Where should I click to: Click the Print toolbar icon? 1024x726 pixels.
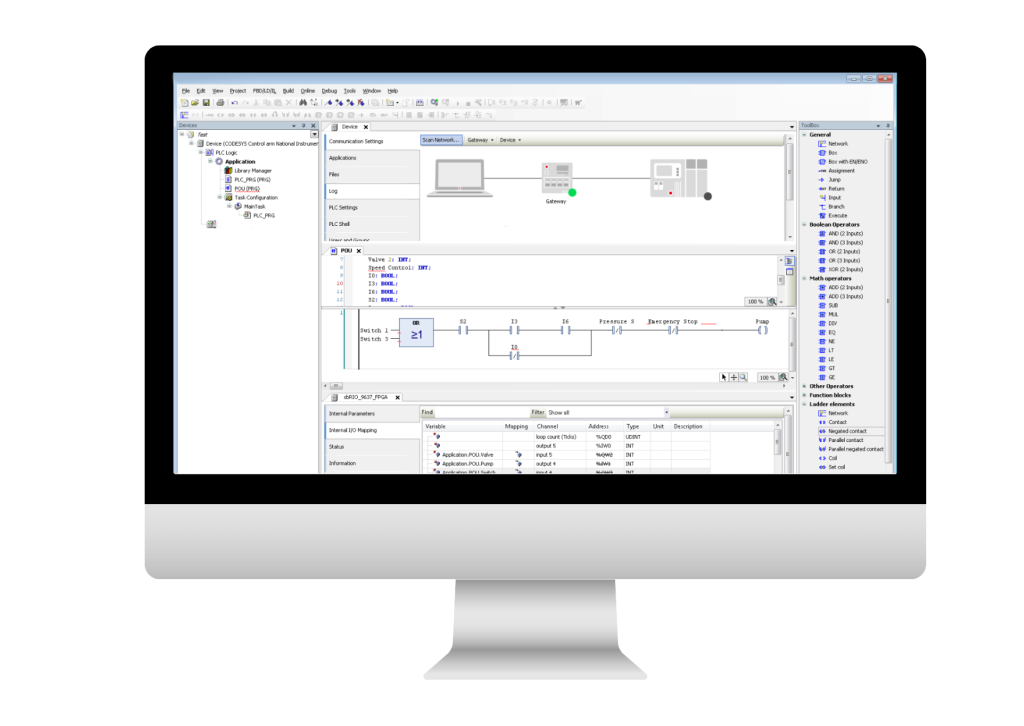(220, 103)
